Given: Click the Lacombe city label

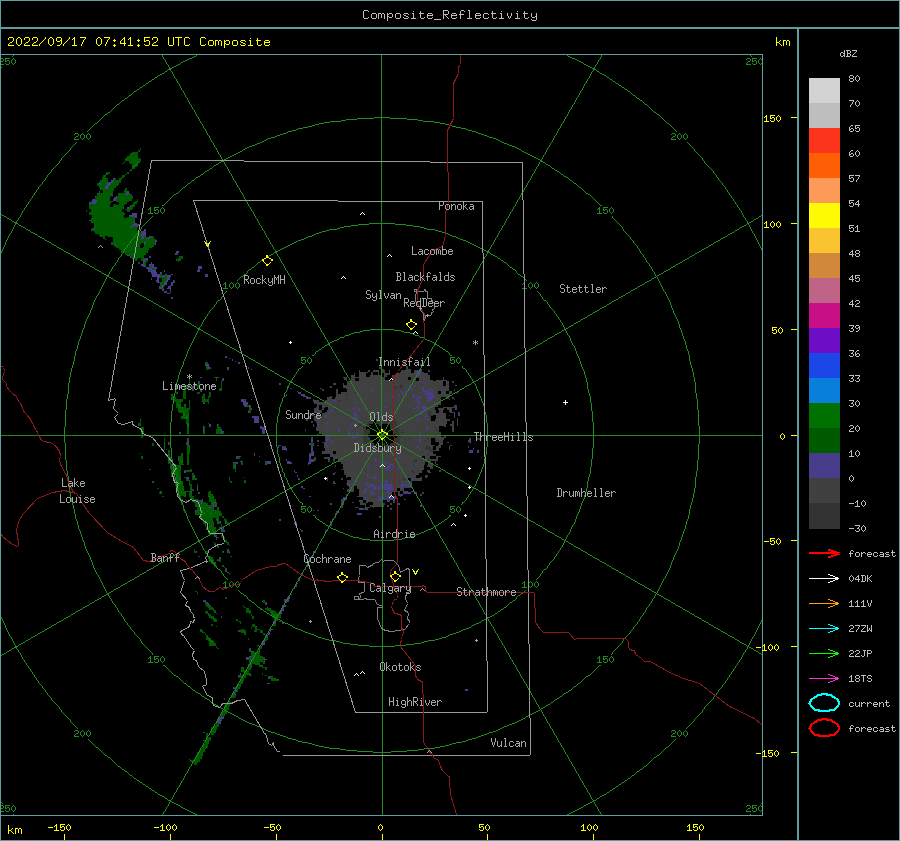Looking at the screenshot, I should (432, 251).
